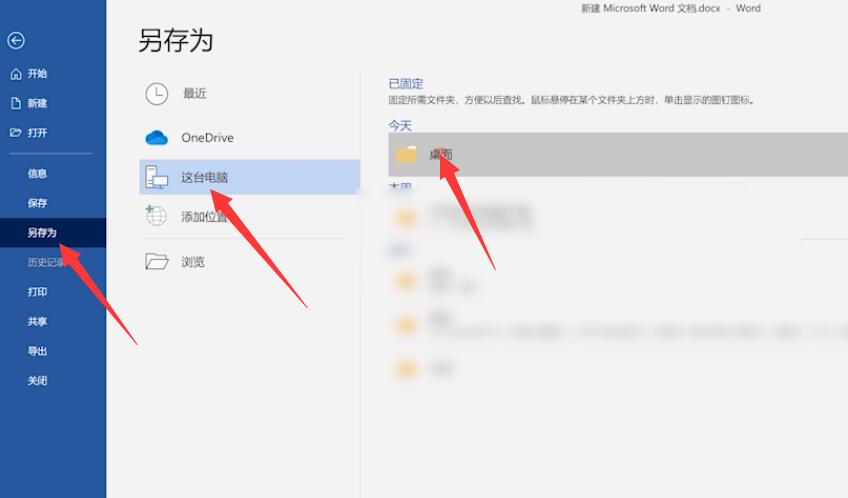Click the clock icon for 最近
This screenshot has height=498, width=848.
pos(157,94)
